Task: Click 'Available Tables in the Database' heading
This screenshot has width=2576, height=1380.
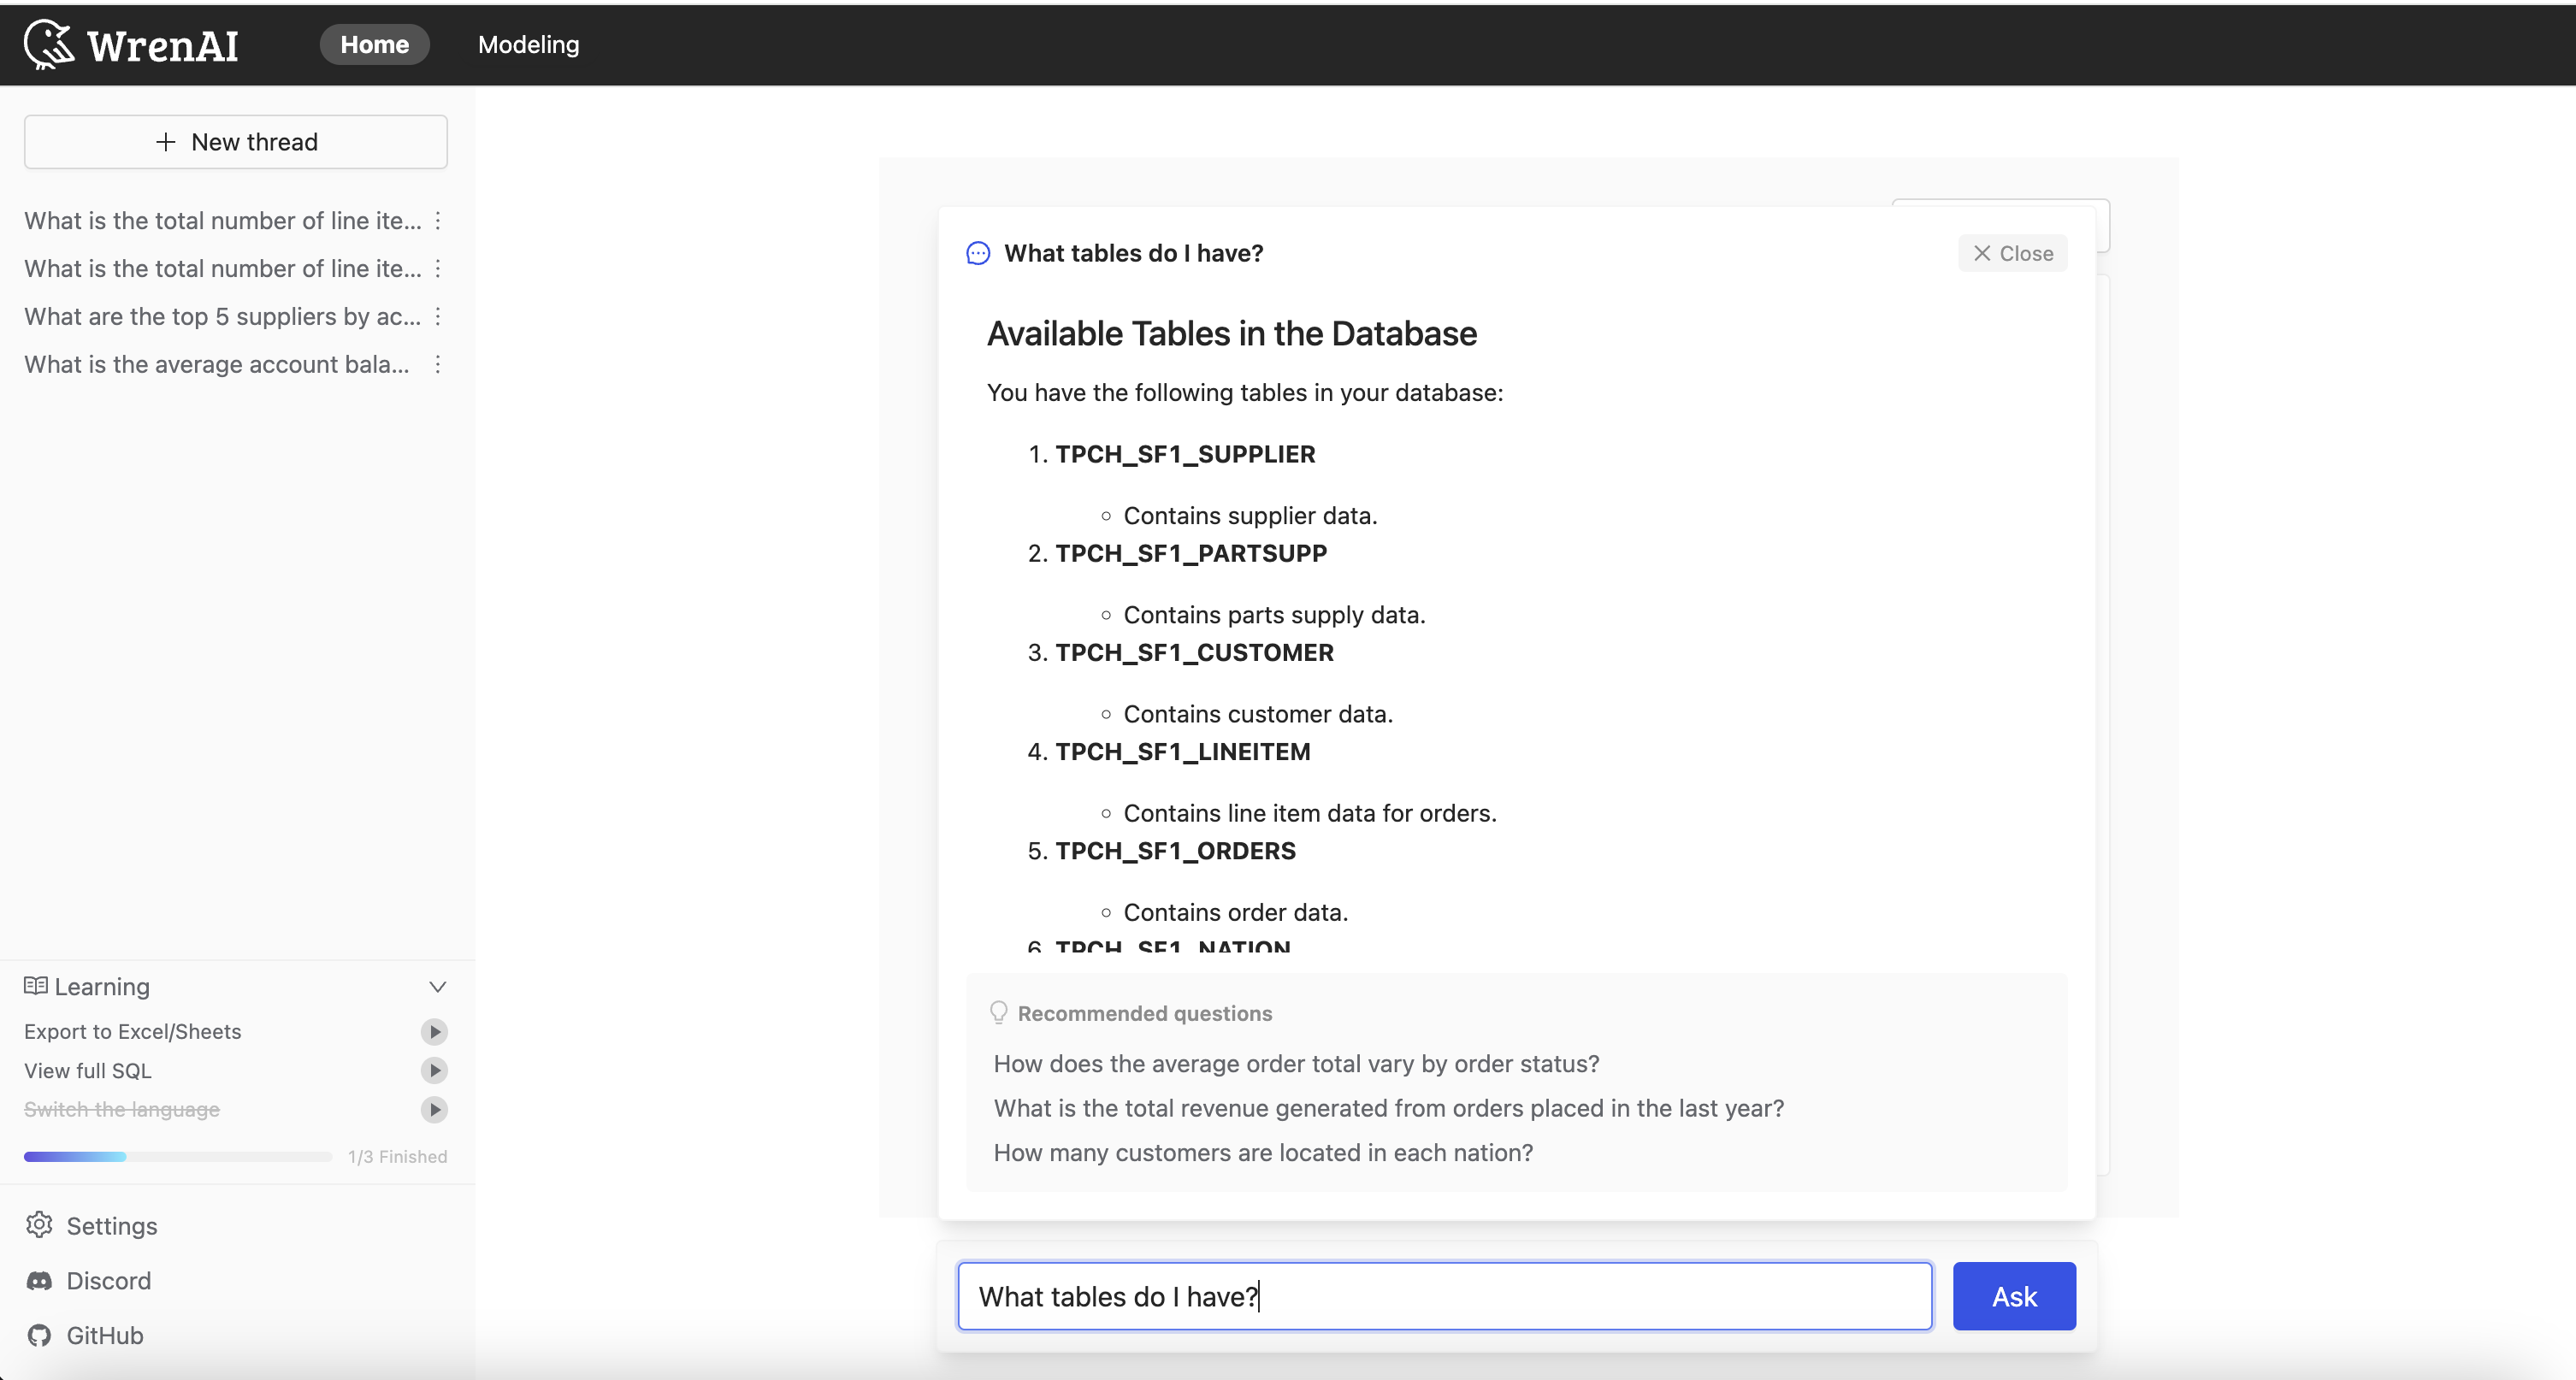Action: [x=1232, y=333]
